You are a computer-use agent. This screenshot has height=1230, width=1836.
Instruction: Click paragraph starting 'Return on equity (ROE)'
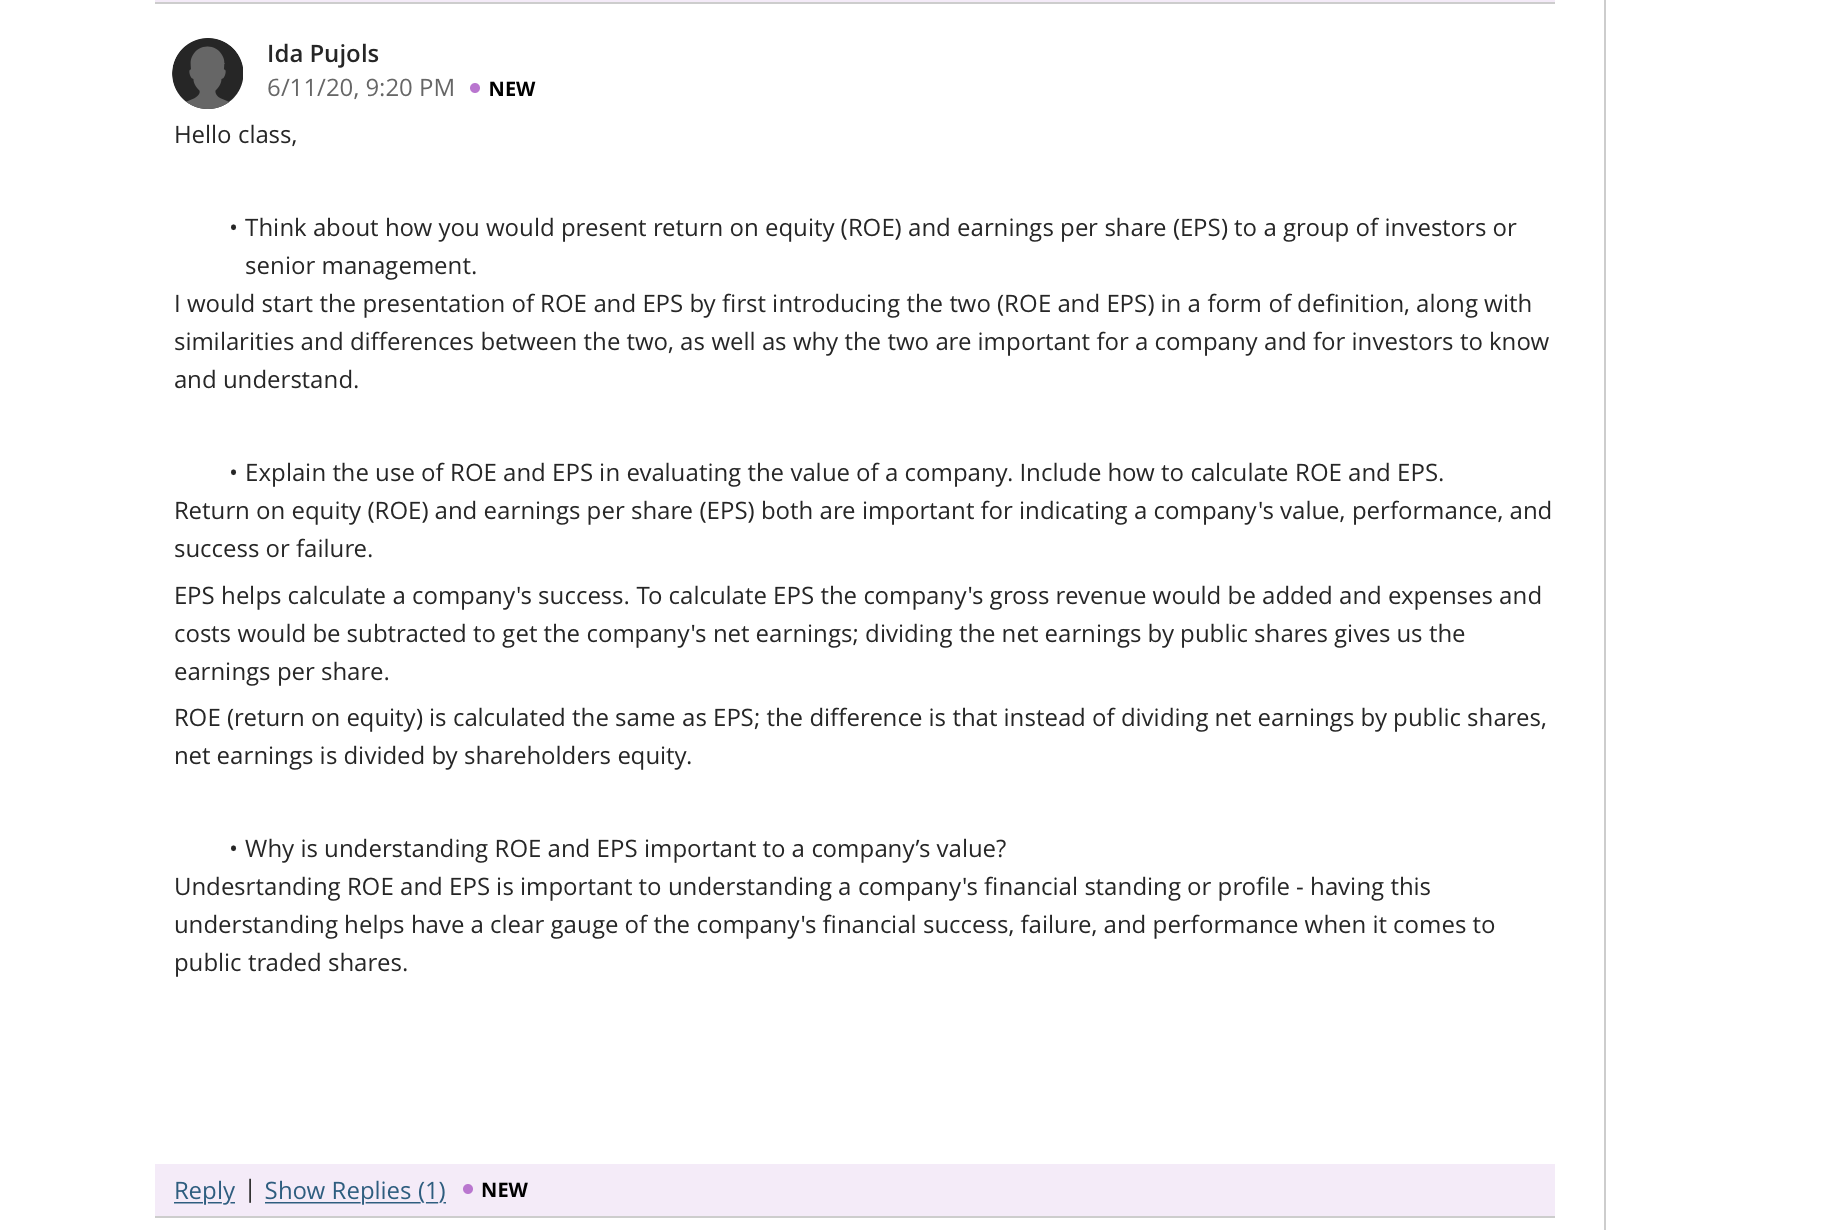coord(863,529)
